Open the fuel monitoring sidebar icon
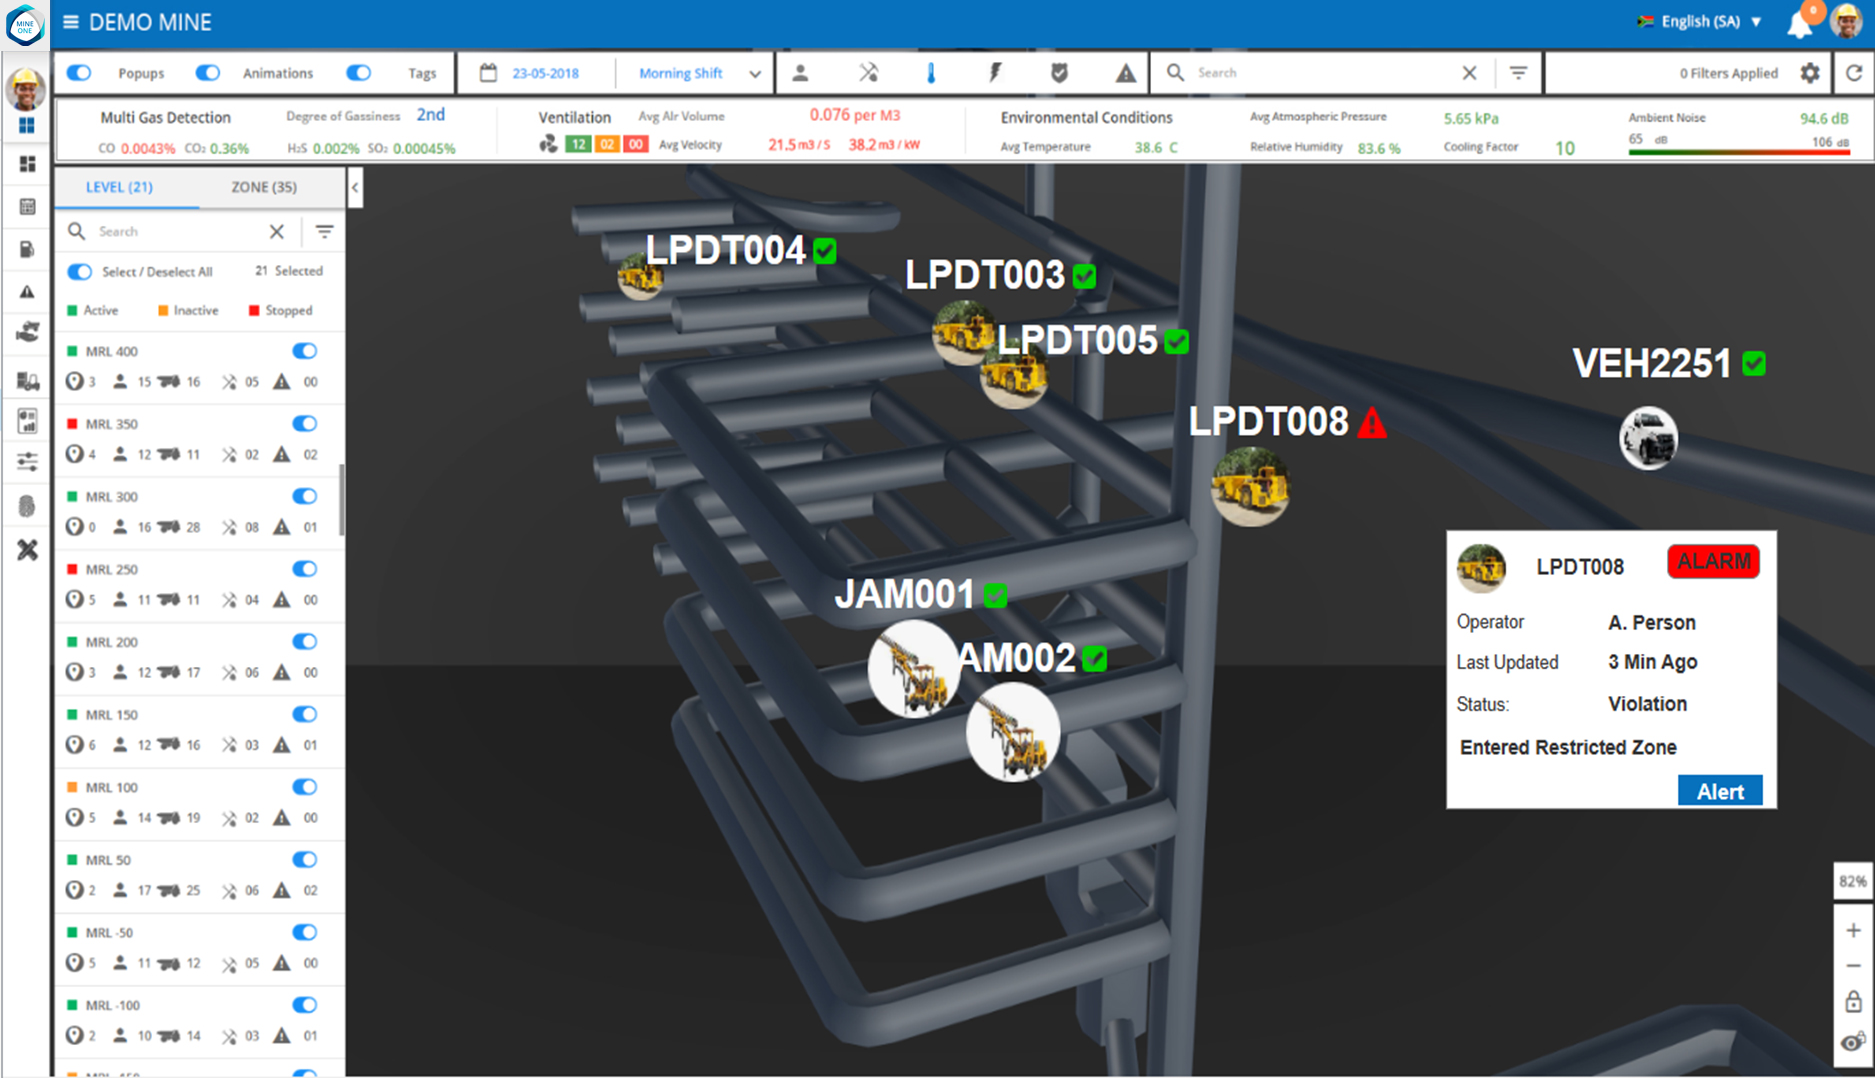 coord(27,249)
